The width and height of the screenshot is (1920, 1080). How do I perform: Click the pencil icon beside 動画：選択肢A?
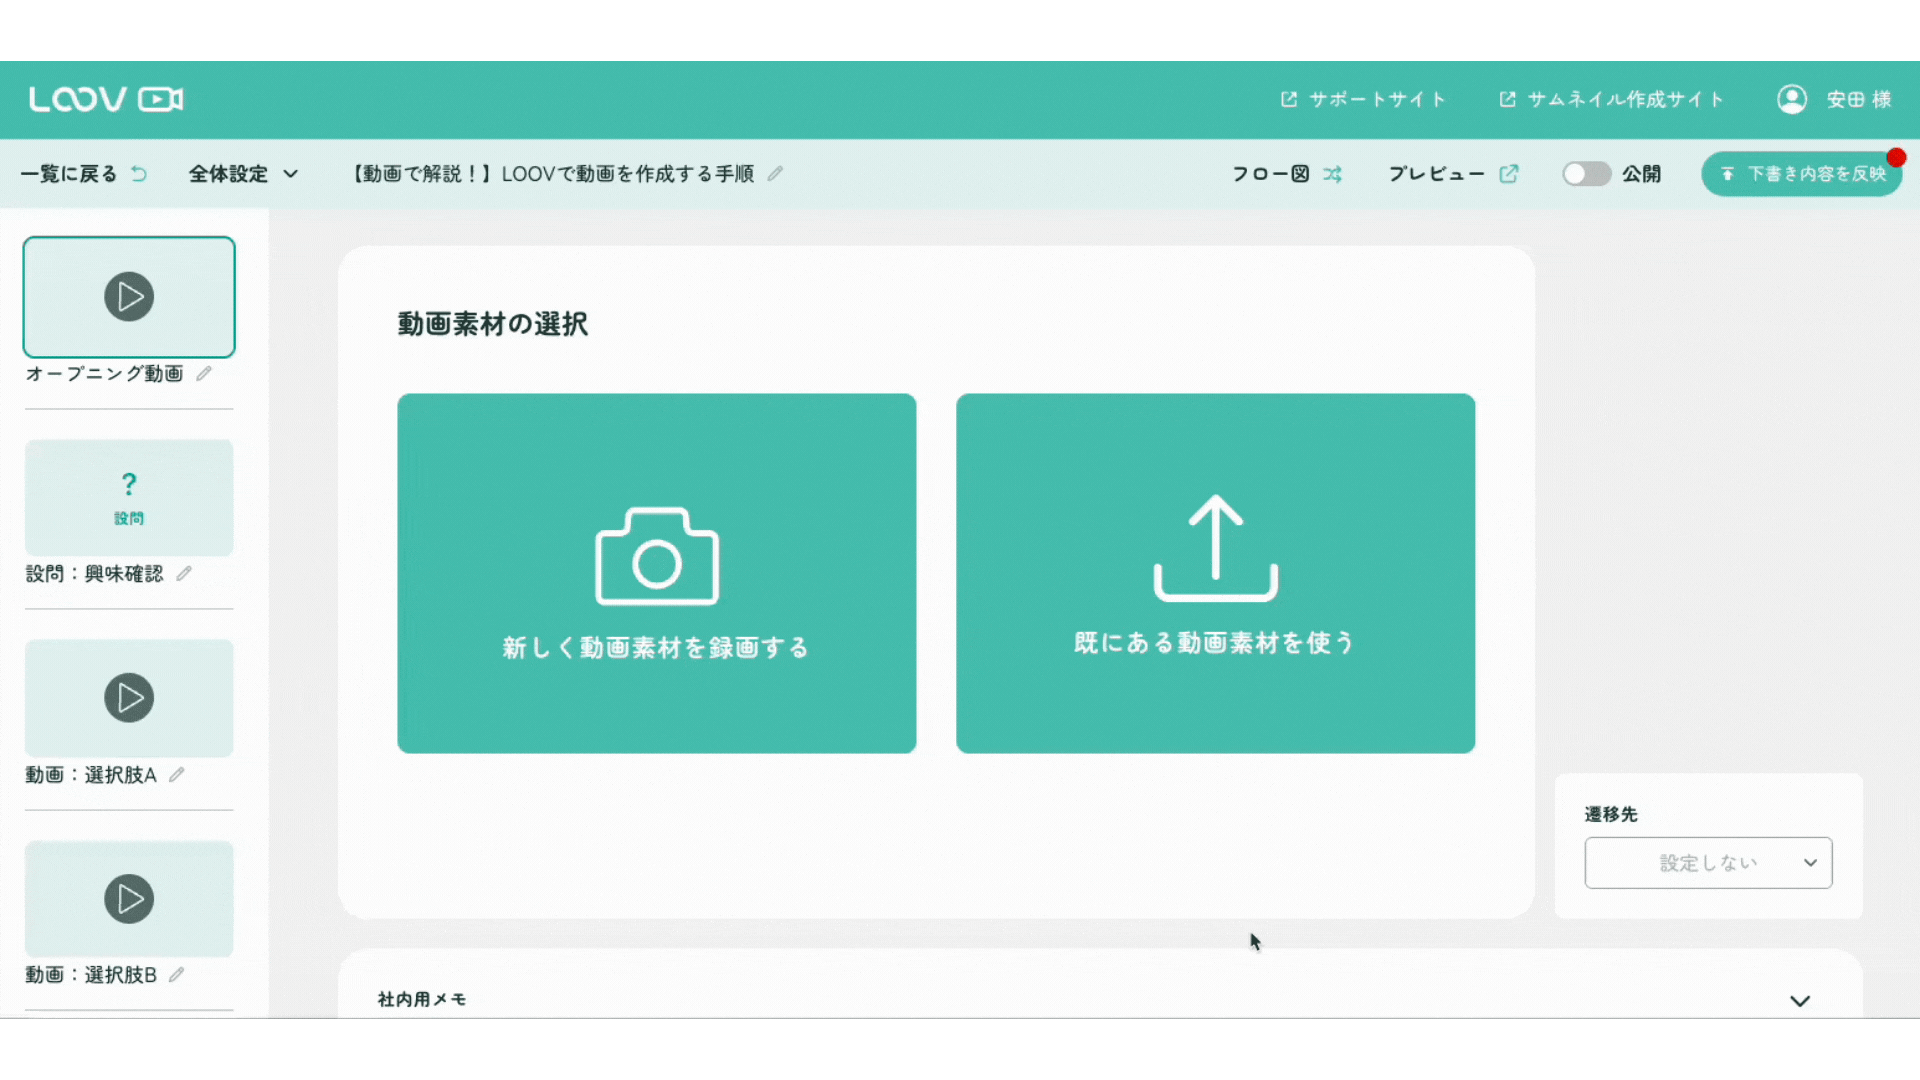click(177, 774)
